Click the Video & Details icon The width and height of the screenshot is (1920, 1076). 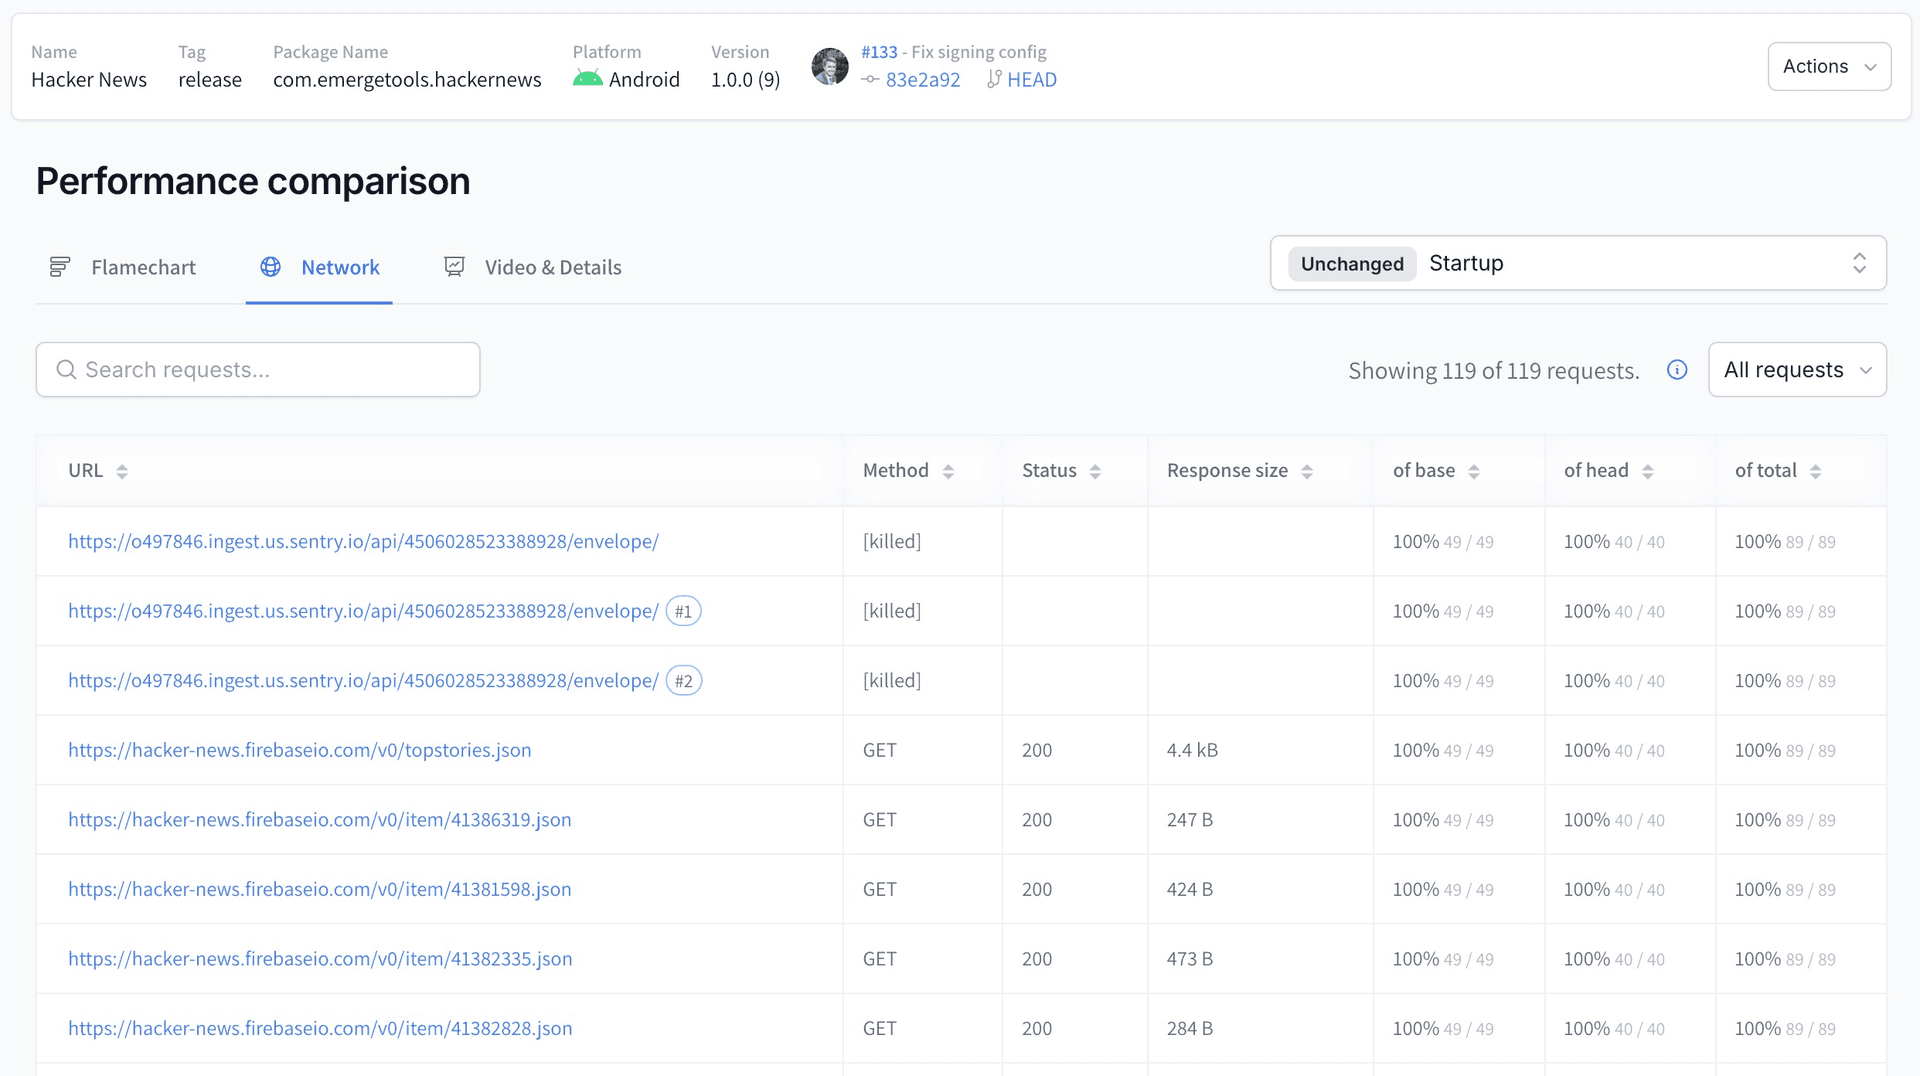pyautogui.click(x=454, y=266)
